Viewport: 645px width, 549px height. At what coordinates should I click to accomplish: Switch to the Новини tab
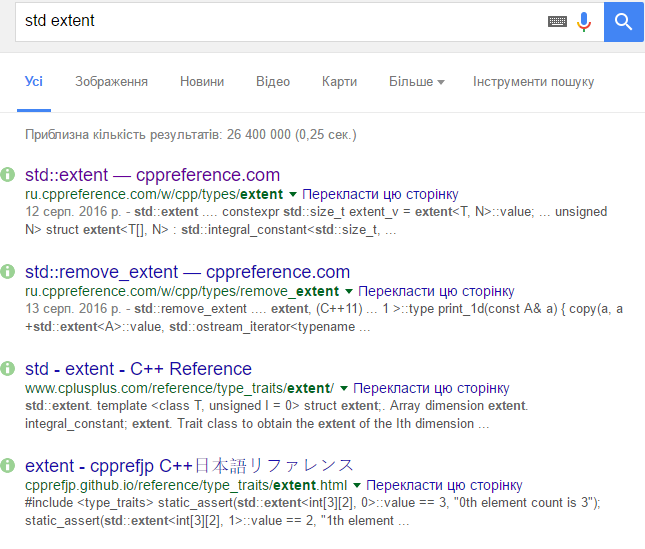202,82
